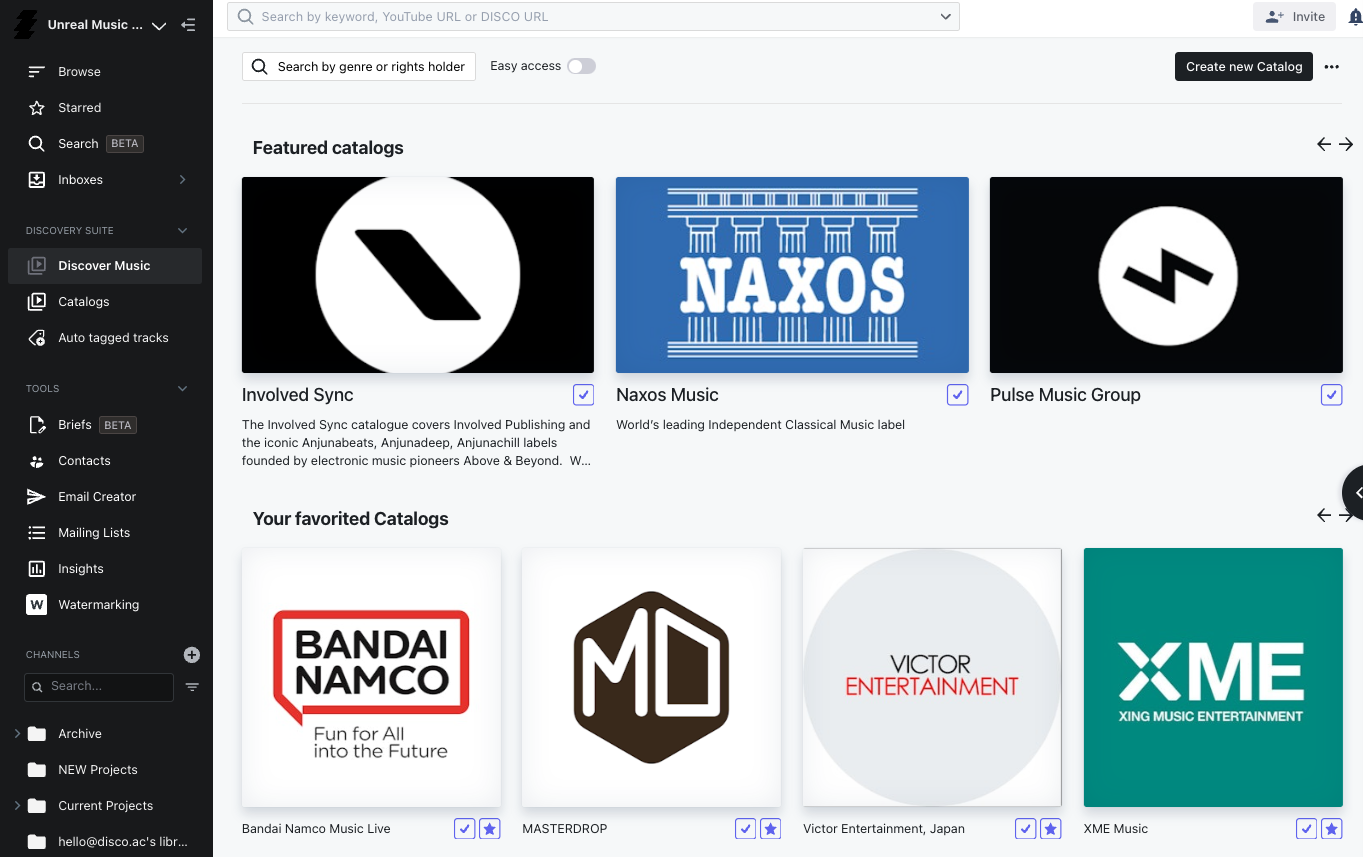Toggle the XME Music checkbox
Image resolution: width=1363 pixels, height=857 pixels.
pyautogui.click(x=1306, y=829)
